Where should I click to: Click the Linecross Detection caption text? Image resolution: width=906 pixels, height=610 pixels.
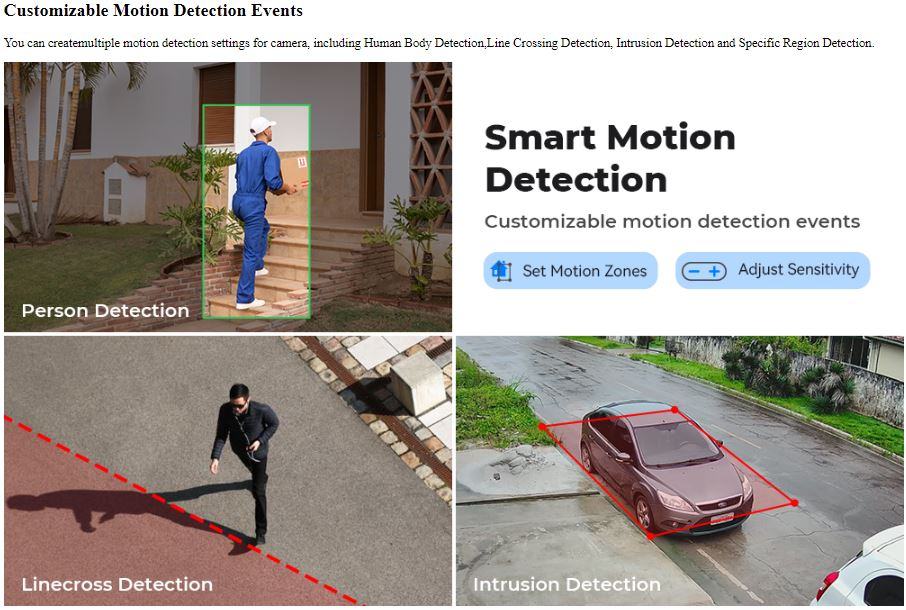[x=117, y=585]
